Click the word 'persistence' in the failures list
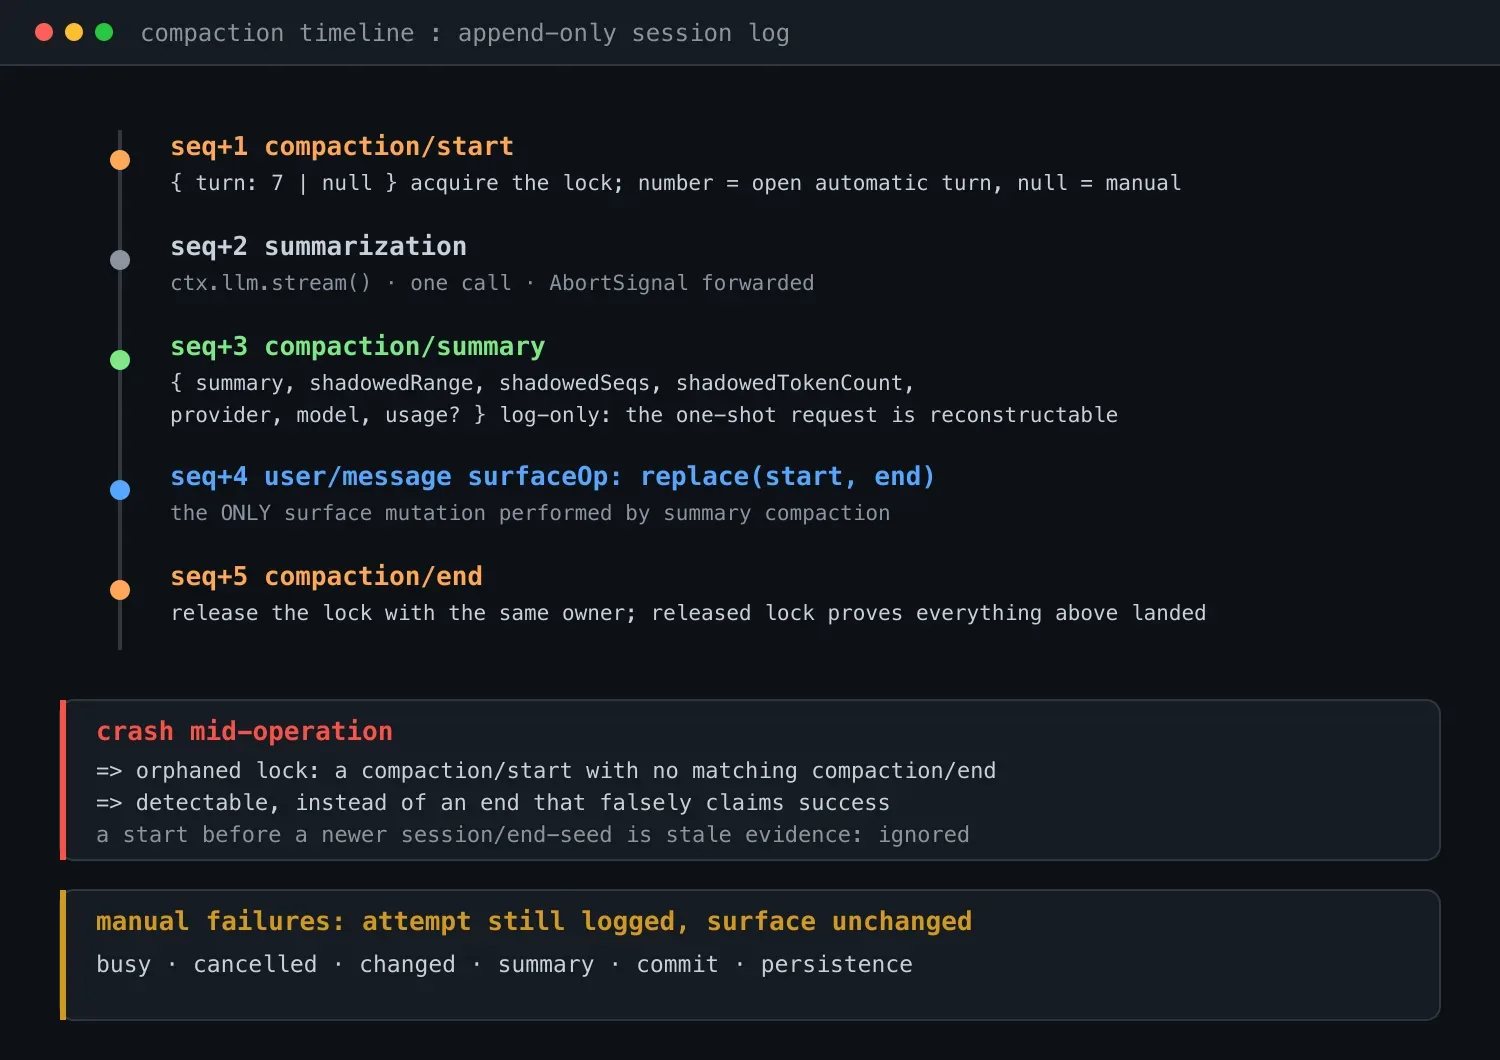1500x1060 pixels. pyautogui.click(x=837, y=964)
